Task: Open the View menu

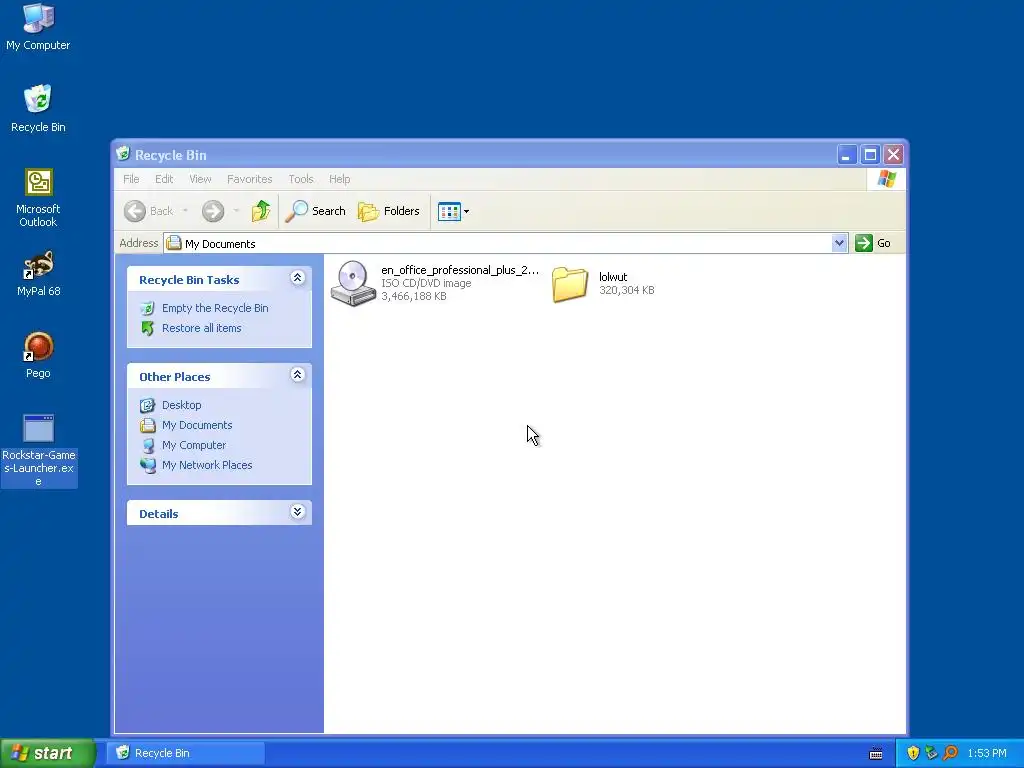Action: (200, 179)
